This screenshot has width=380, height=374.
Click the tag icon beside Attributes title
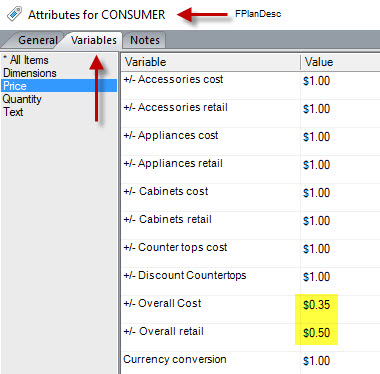(x=14, y=14)
